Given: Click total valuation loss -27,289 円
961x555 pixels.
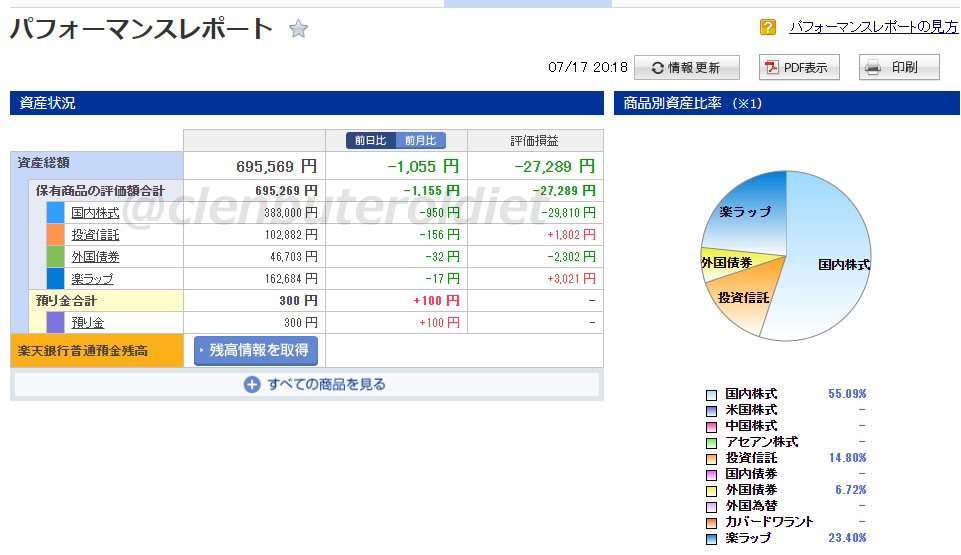Looking at the screenshot, I should pos(555,166).
